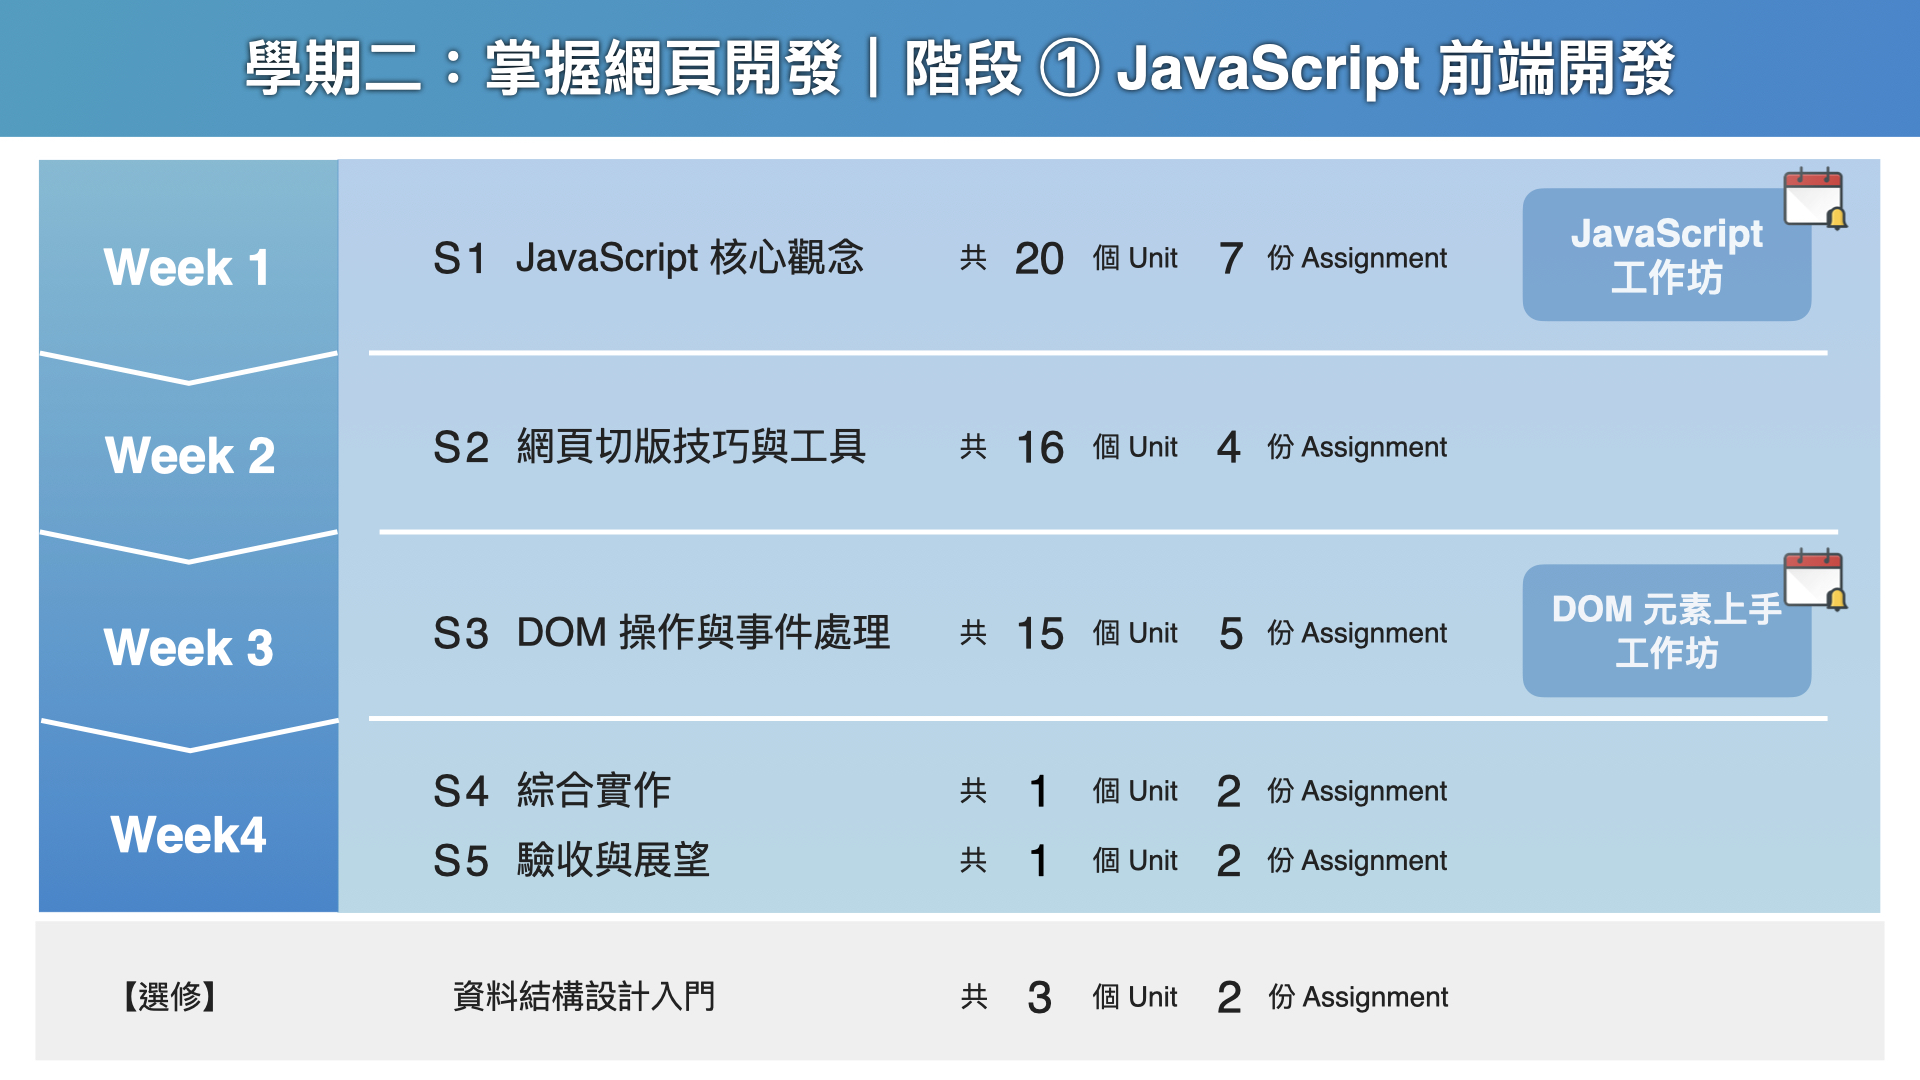Select the Week 3 tab
The image size is (1920, 1080).
(x=188, y=647)
